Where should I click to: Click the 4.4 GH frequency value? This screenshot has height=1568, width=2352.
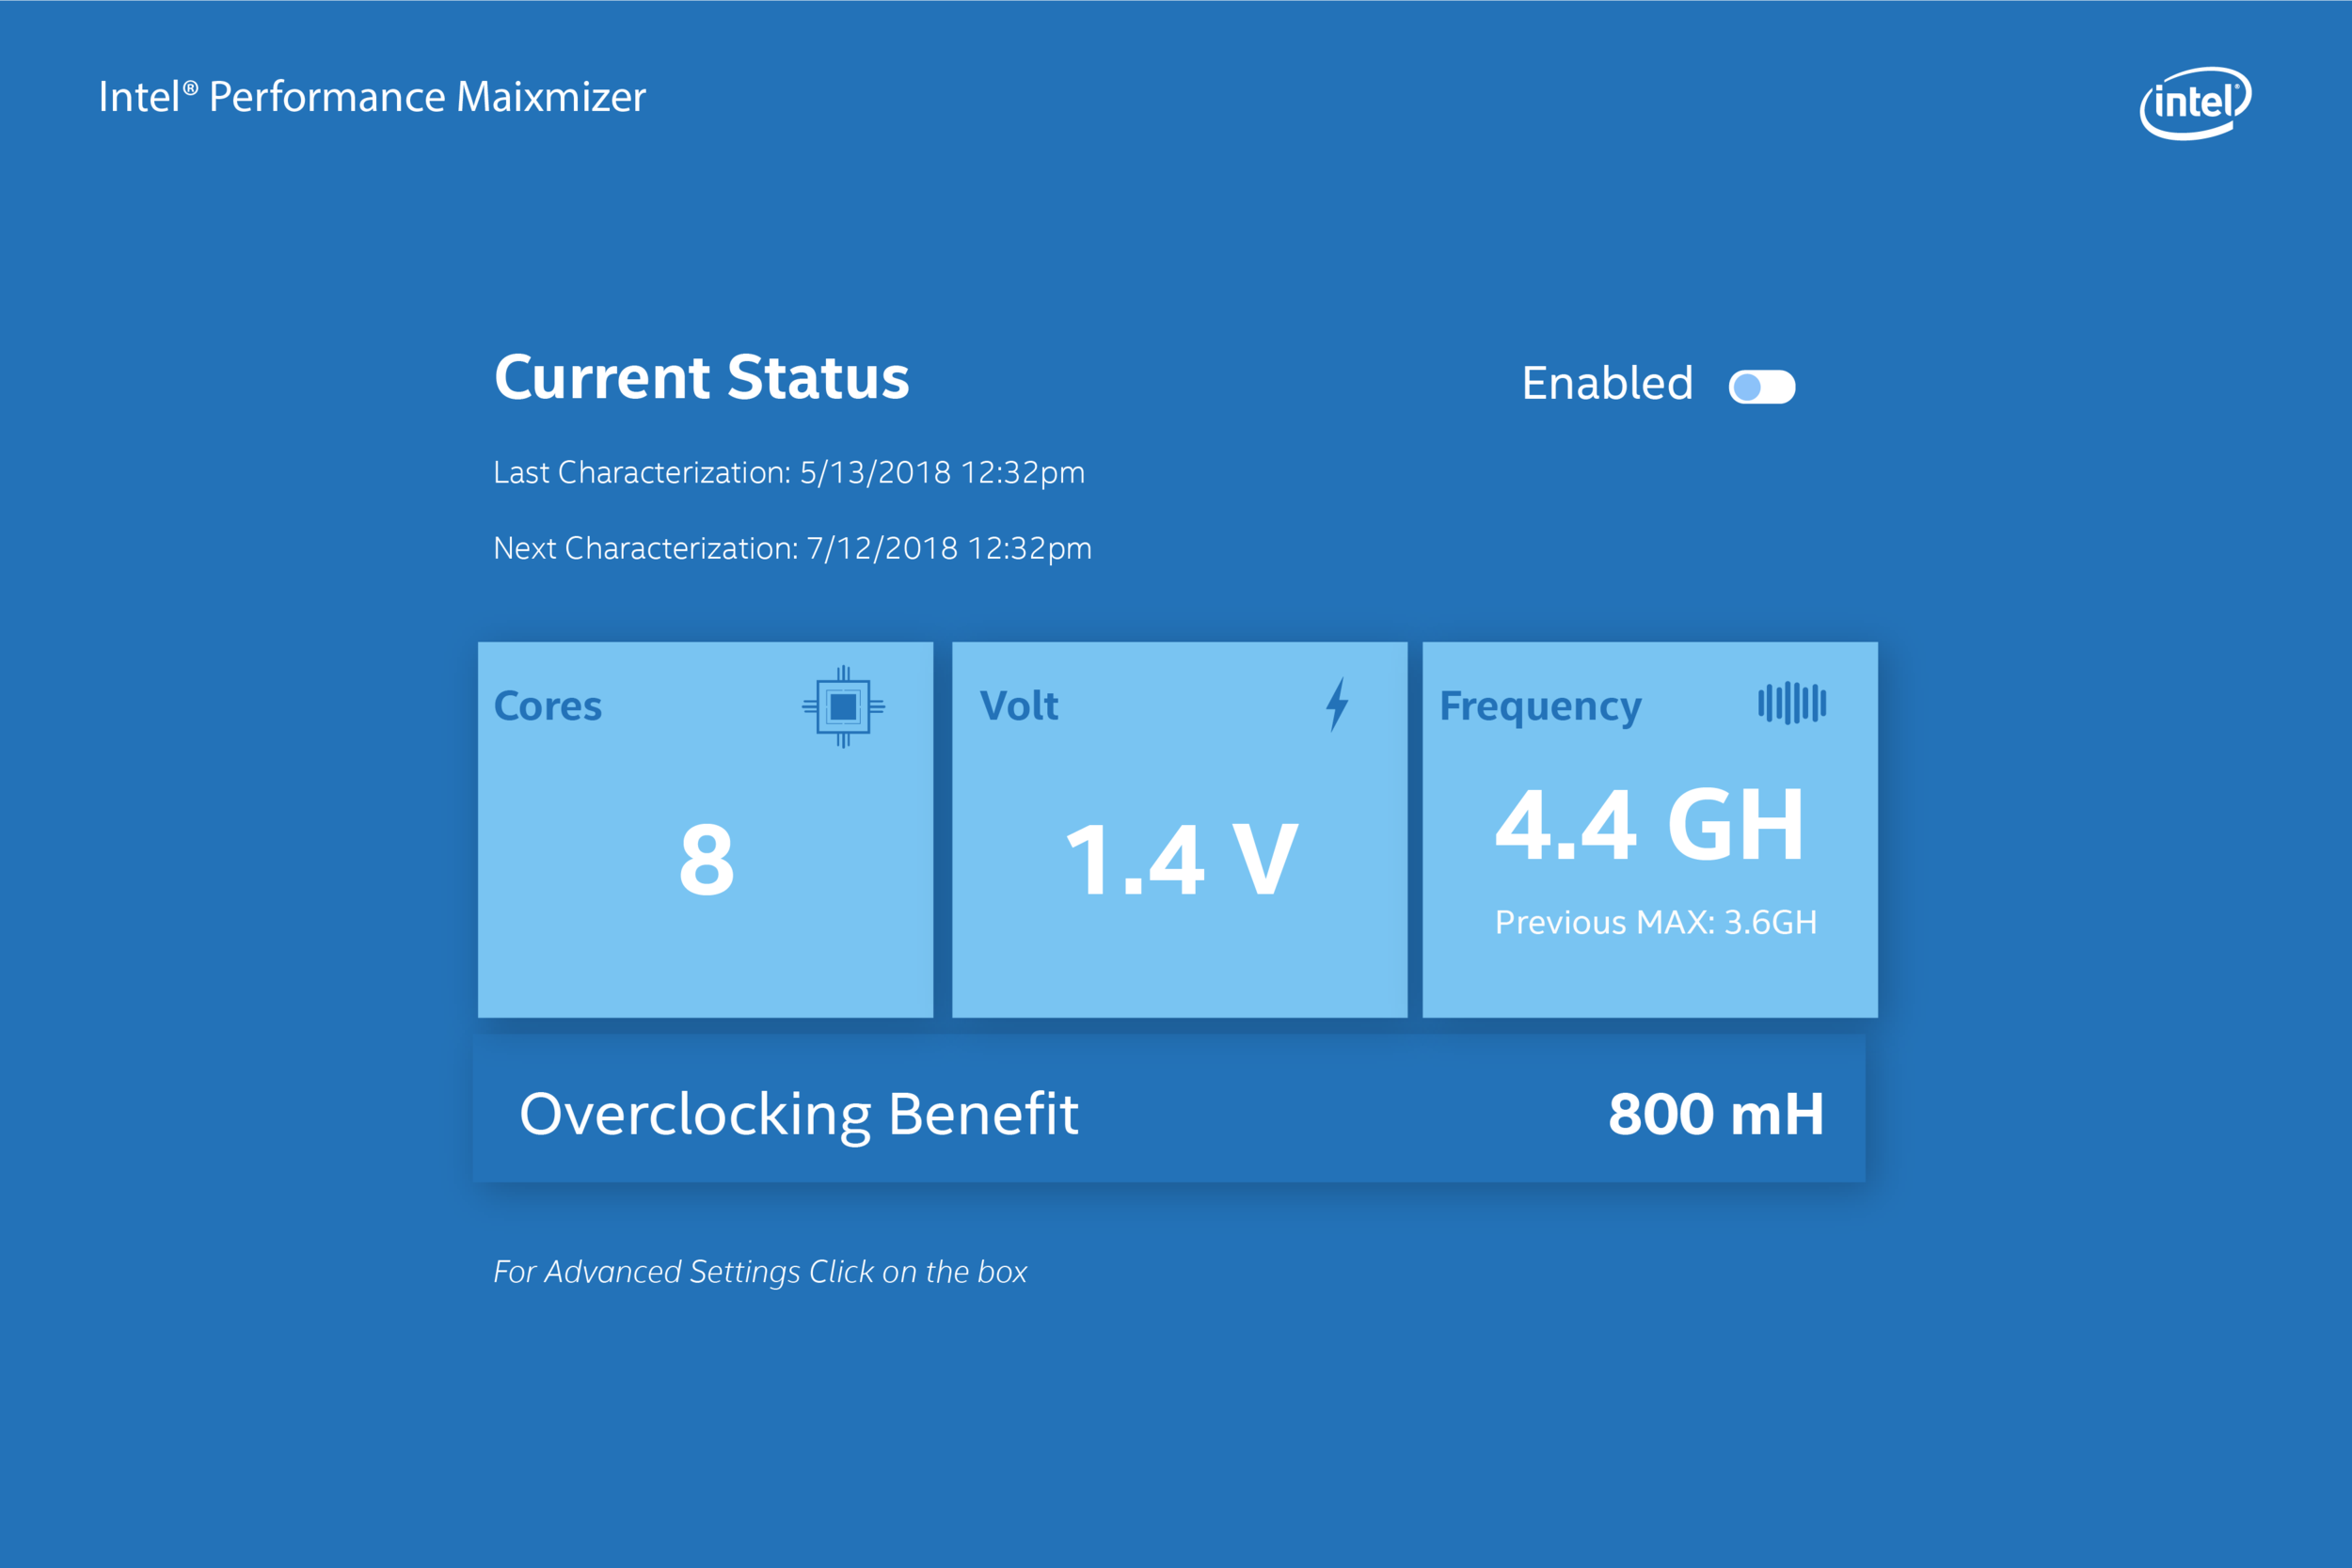[1650, 825]
